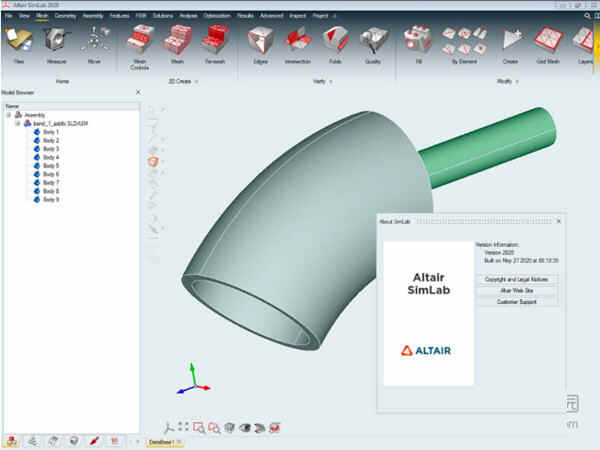
Task: Click Copyright and Legal Notices button
Action: click(517, 279)
